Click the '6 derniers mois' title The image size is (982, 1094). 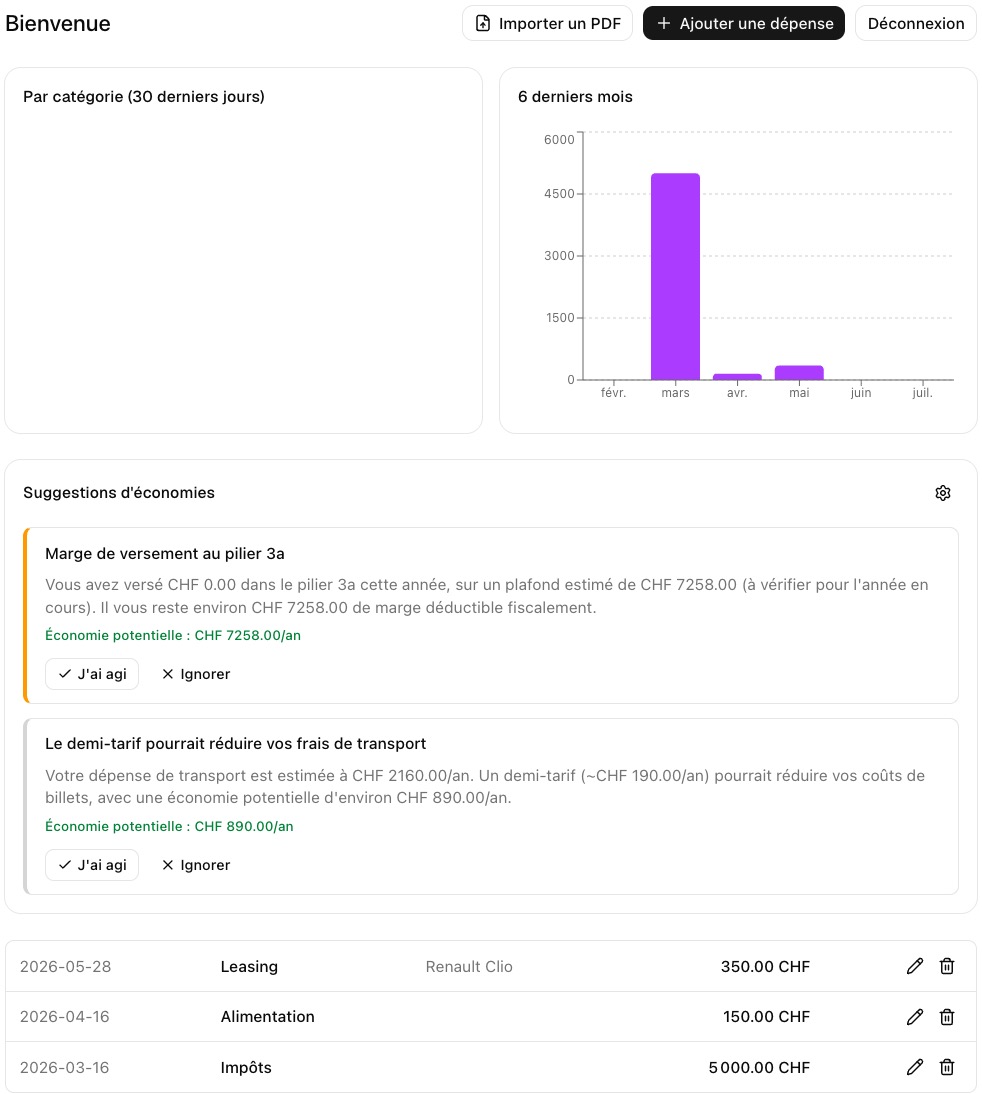575,96
